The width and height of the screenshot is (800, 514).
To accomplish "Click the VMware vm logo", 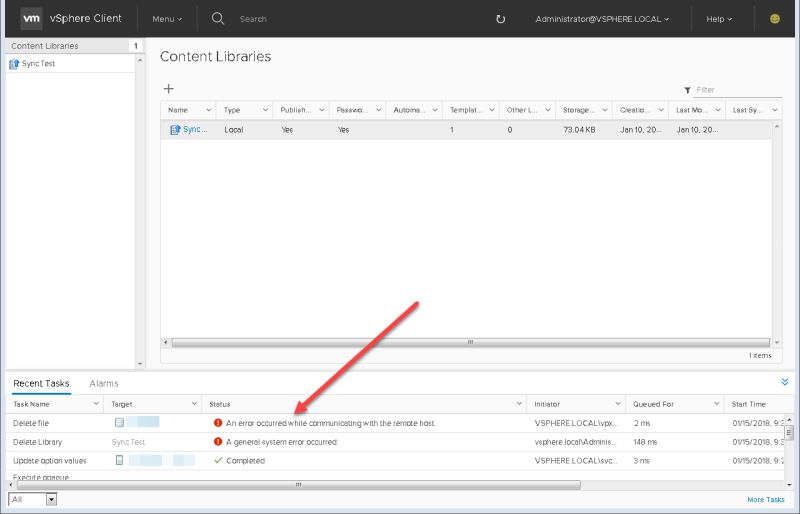I will point(31,18).
